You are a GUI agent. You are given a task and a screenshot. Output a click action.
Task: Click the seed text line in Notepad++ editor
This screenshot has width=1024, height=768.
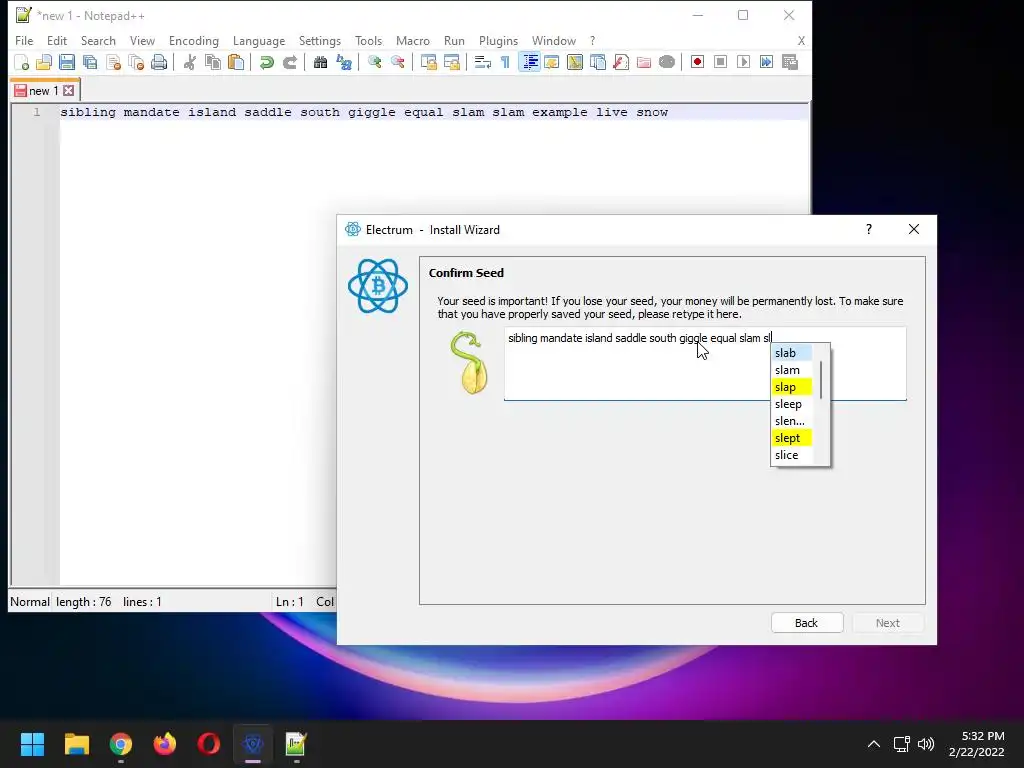click(x=364, y=112)
